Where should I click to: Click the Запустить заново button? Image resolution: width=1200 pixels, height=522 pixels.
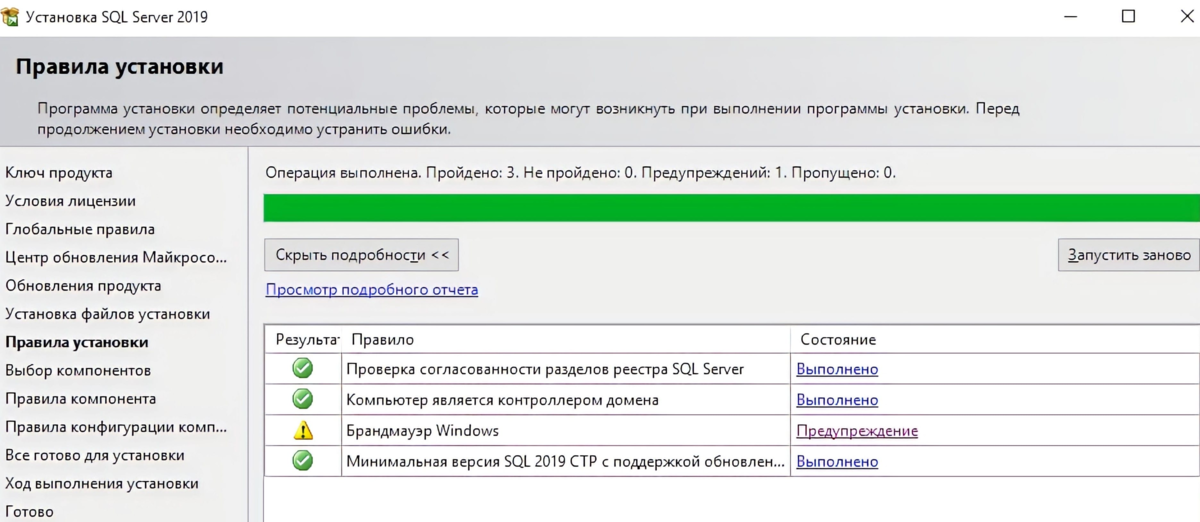pos(1129,255)
